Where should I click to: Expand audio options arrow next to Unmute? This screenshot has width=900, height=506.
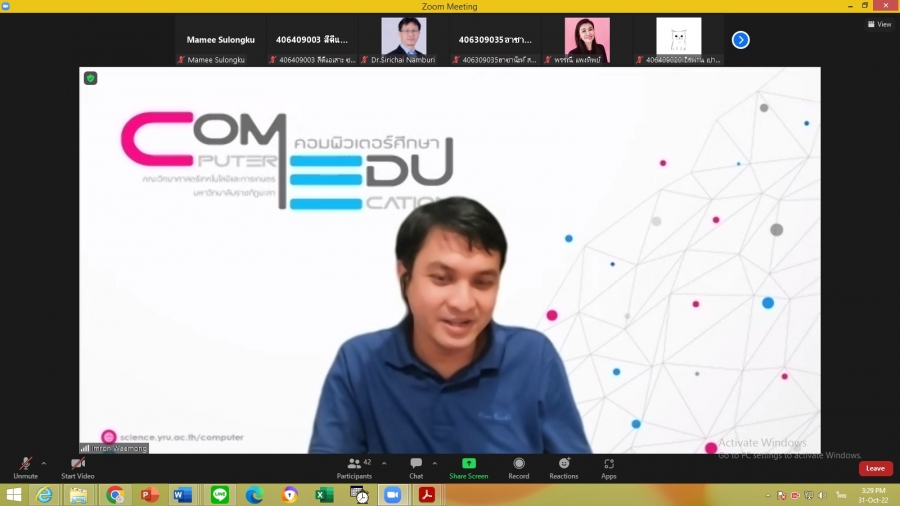(44, 463)
